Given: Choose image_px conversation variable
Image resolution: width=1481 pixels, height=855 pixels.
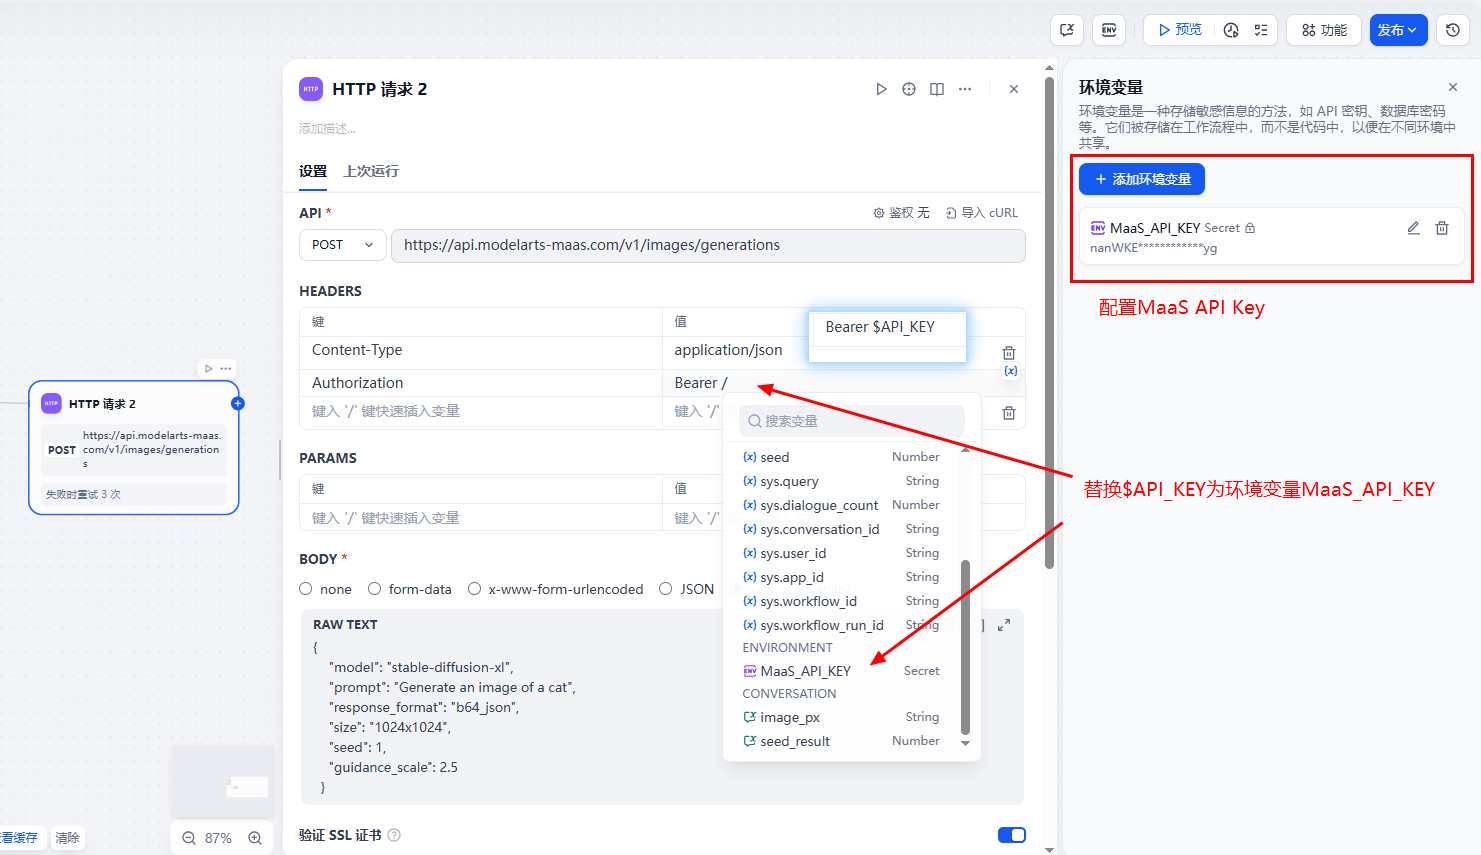Looking at the screenshot, I should click(841, 717).
